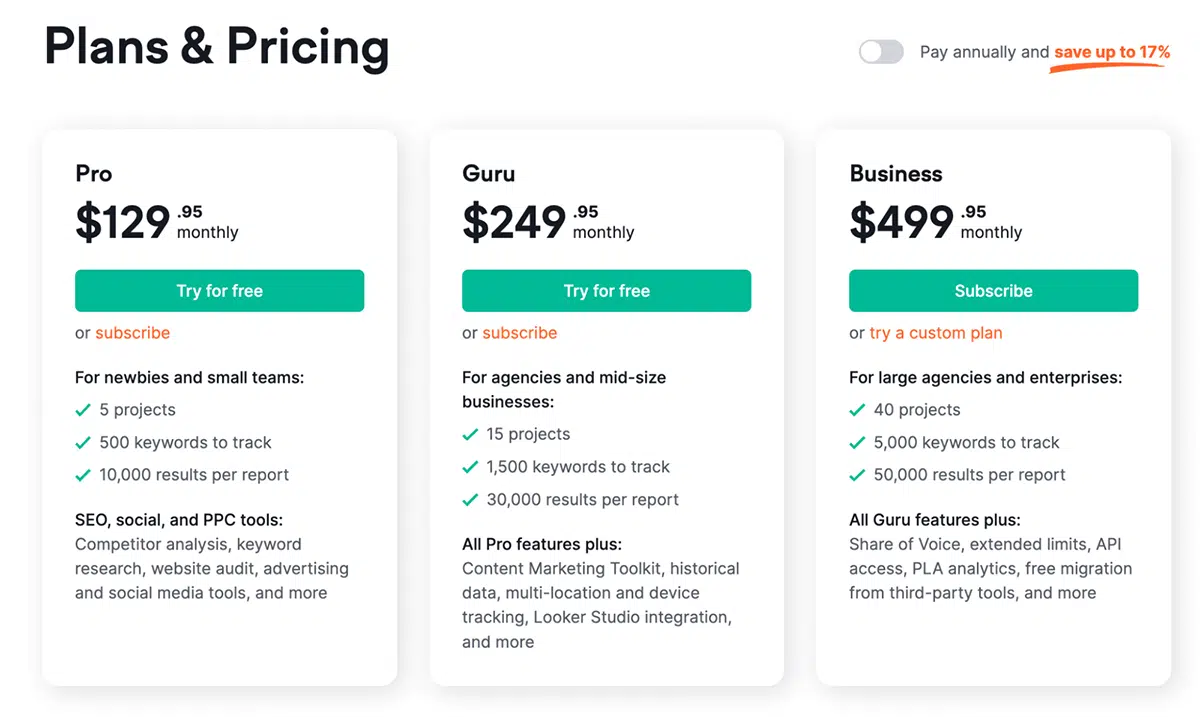Click the Plans & Pricing heading
The height and width of the screenshot is (717, 1200).
217,47
